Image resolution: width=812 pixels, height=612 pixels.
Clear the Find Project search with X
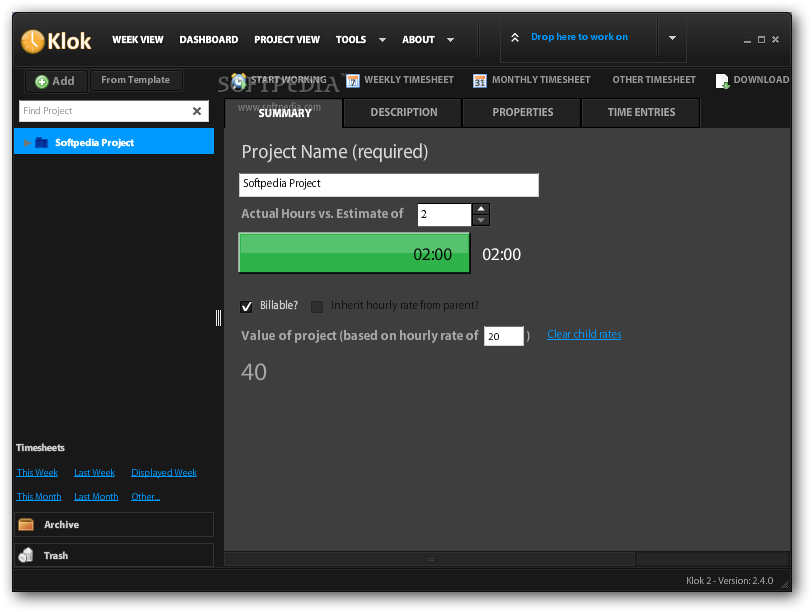[197, 111]
